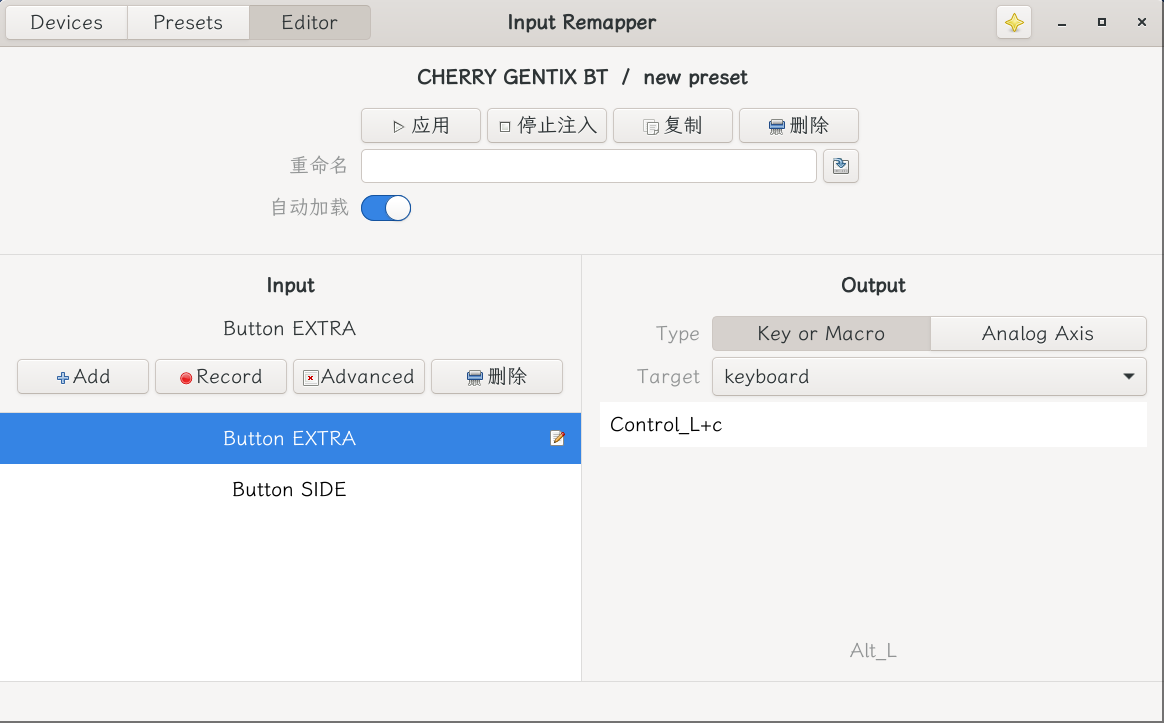
Task: Click the 重命名 rename text field
Action: pyautogui.click(x=589, y=166)
